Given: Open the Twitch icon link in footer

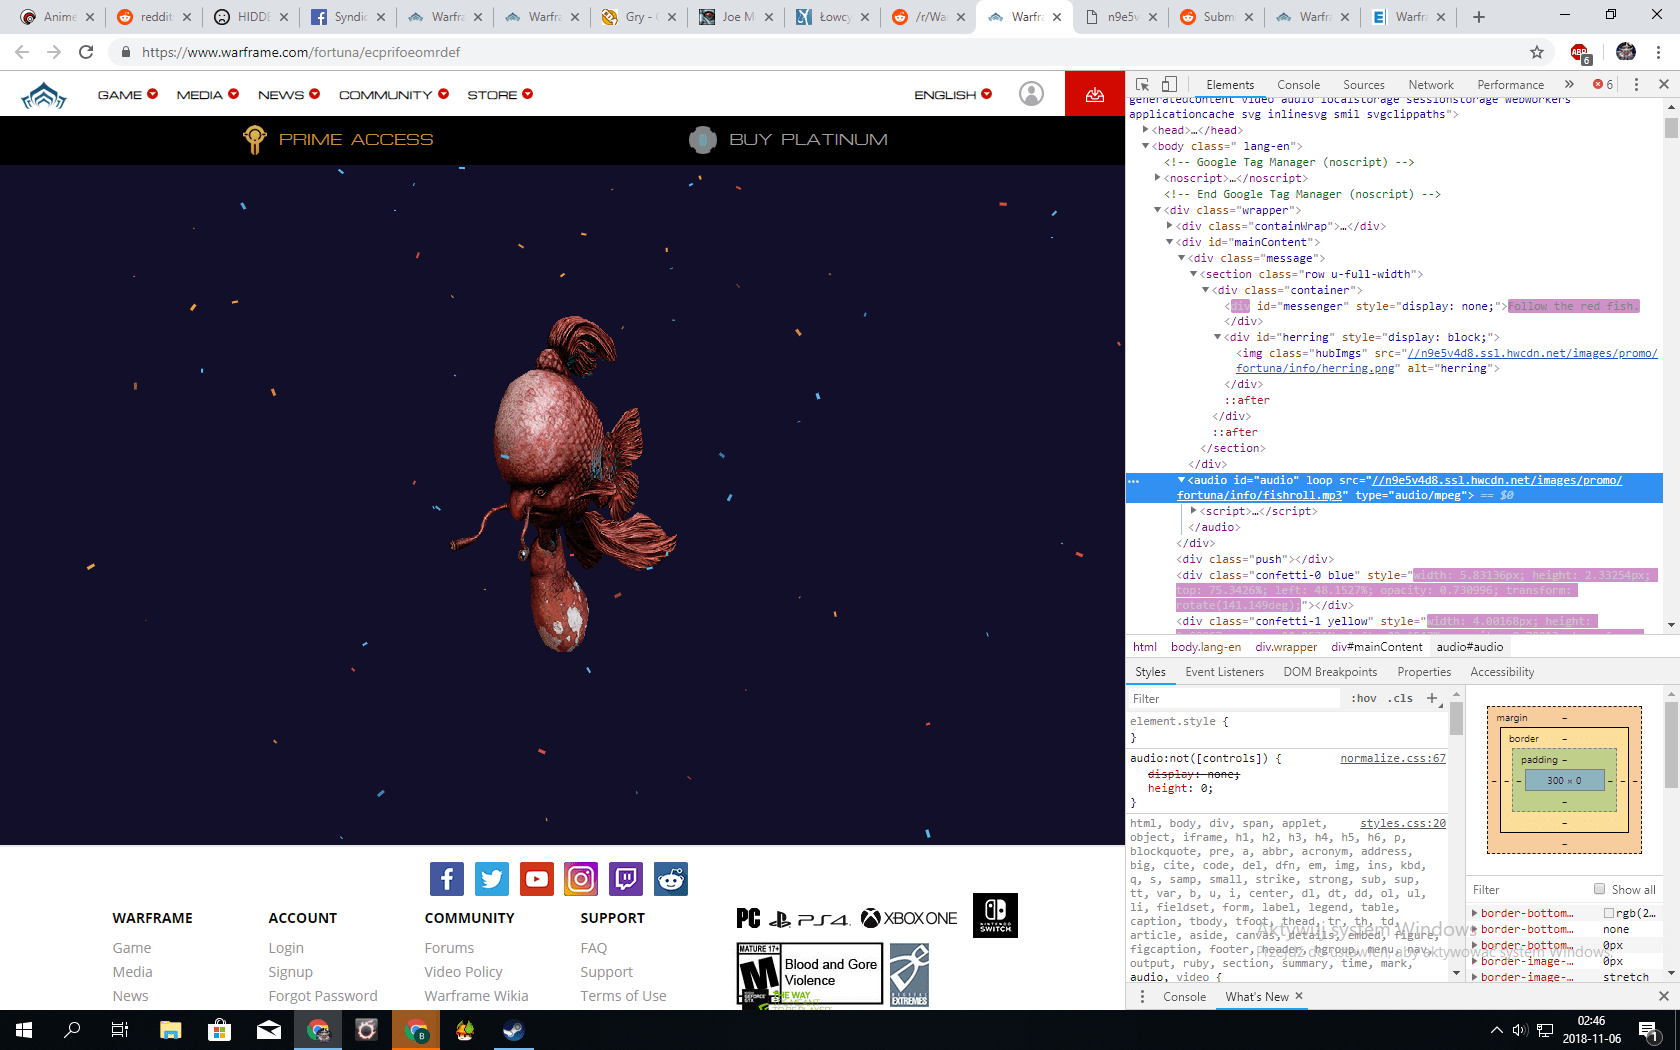Looking at the screenshot, I should coord(626,879).
